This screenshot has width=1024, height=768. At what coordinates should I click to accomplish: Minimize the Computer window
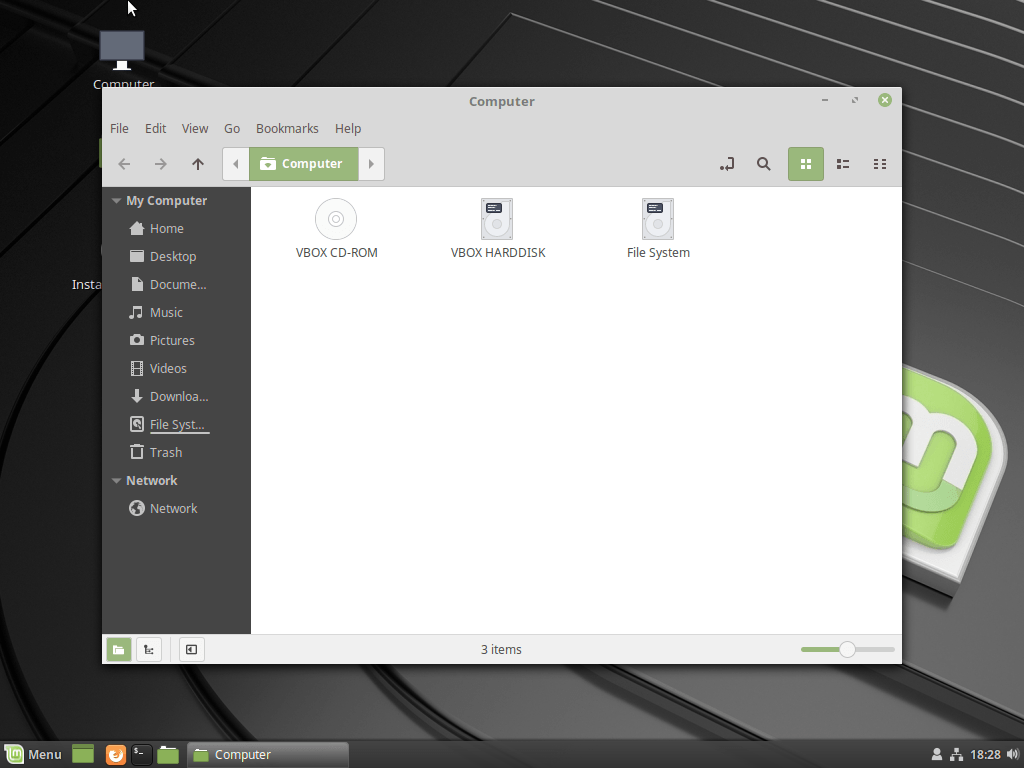(x=825, y=101)
